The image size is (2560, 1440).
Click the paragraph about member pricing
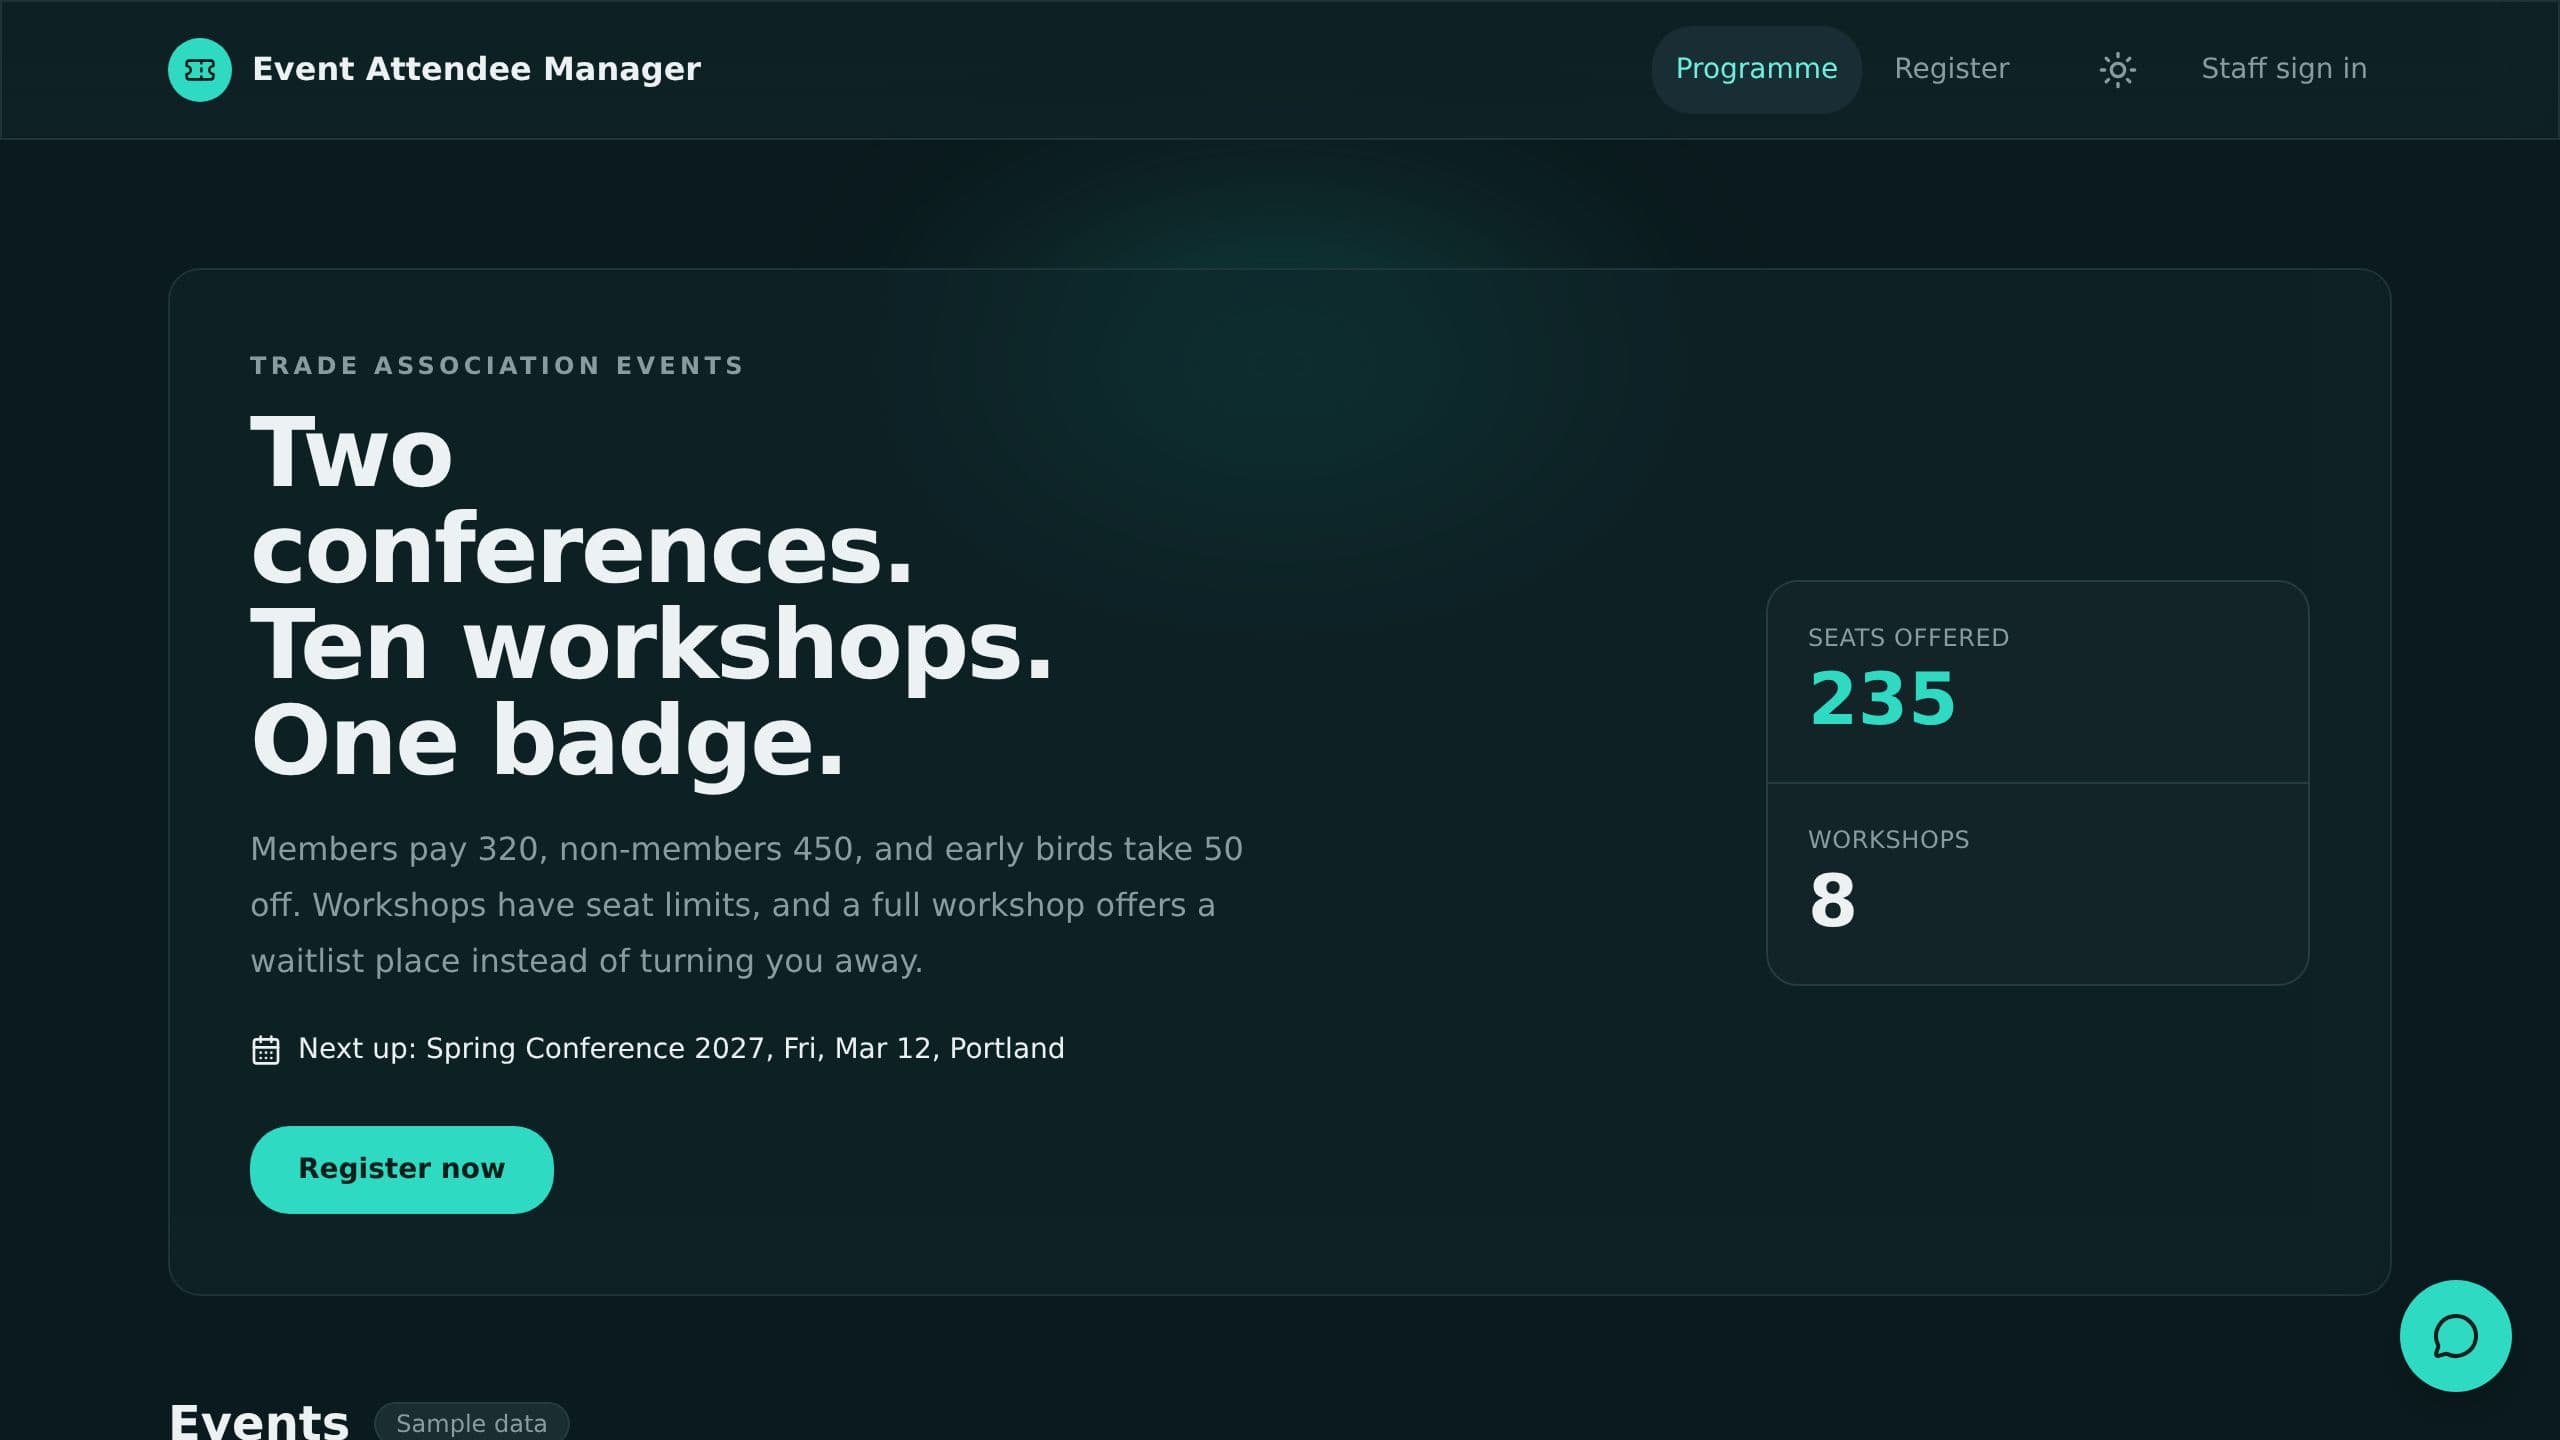[746, 905]
